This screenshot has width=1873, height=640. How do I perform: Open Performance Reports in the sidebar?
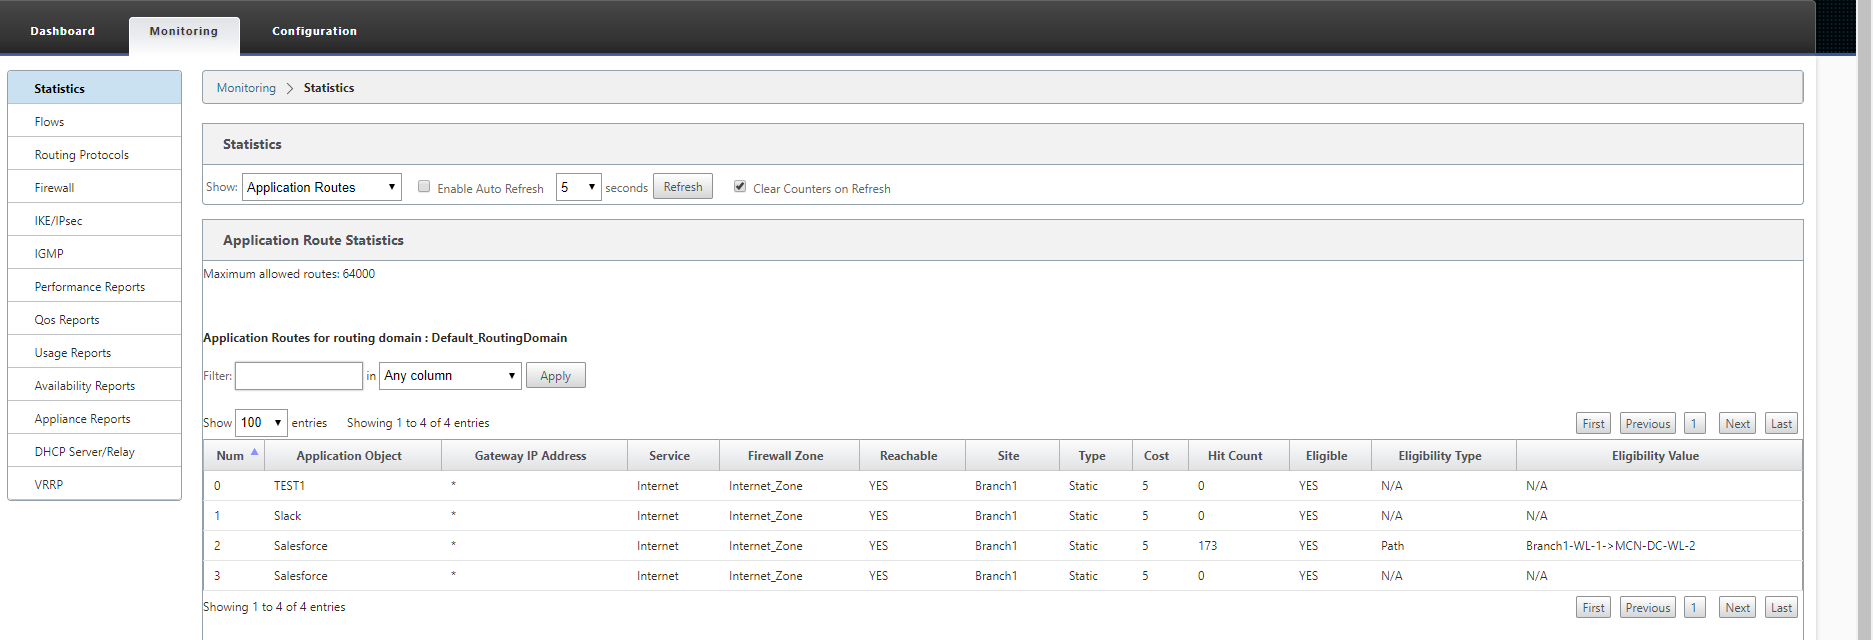(94, 286)
